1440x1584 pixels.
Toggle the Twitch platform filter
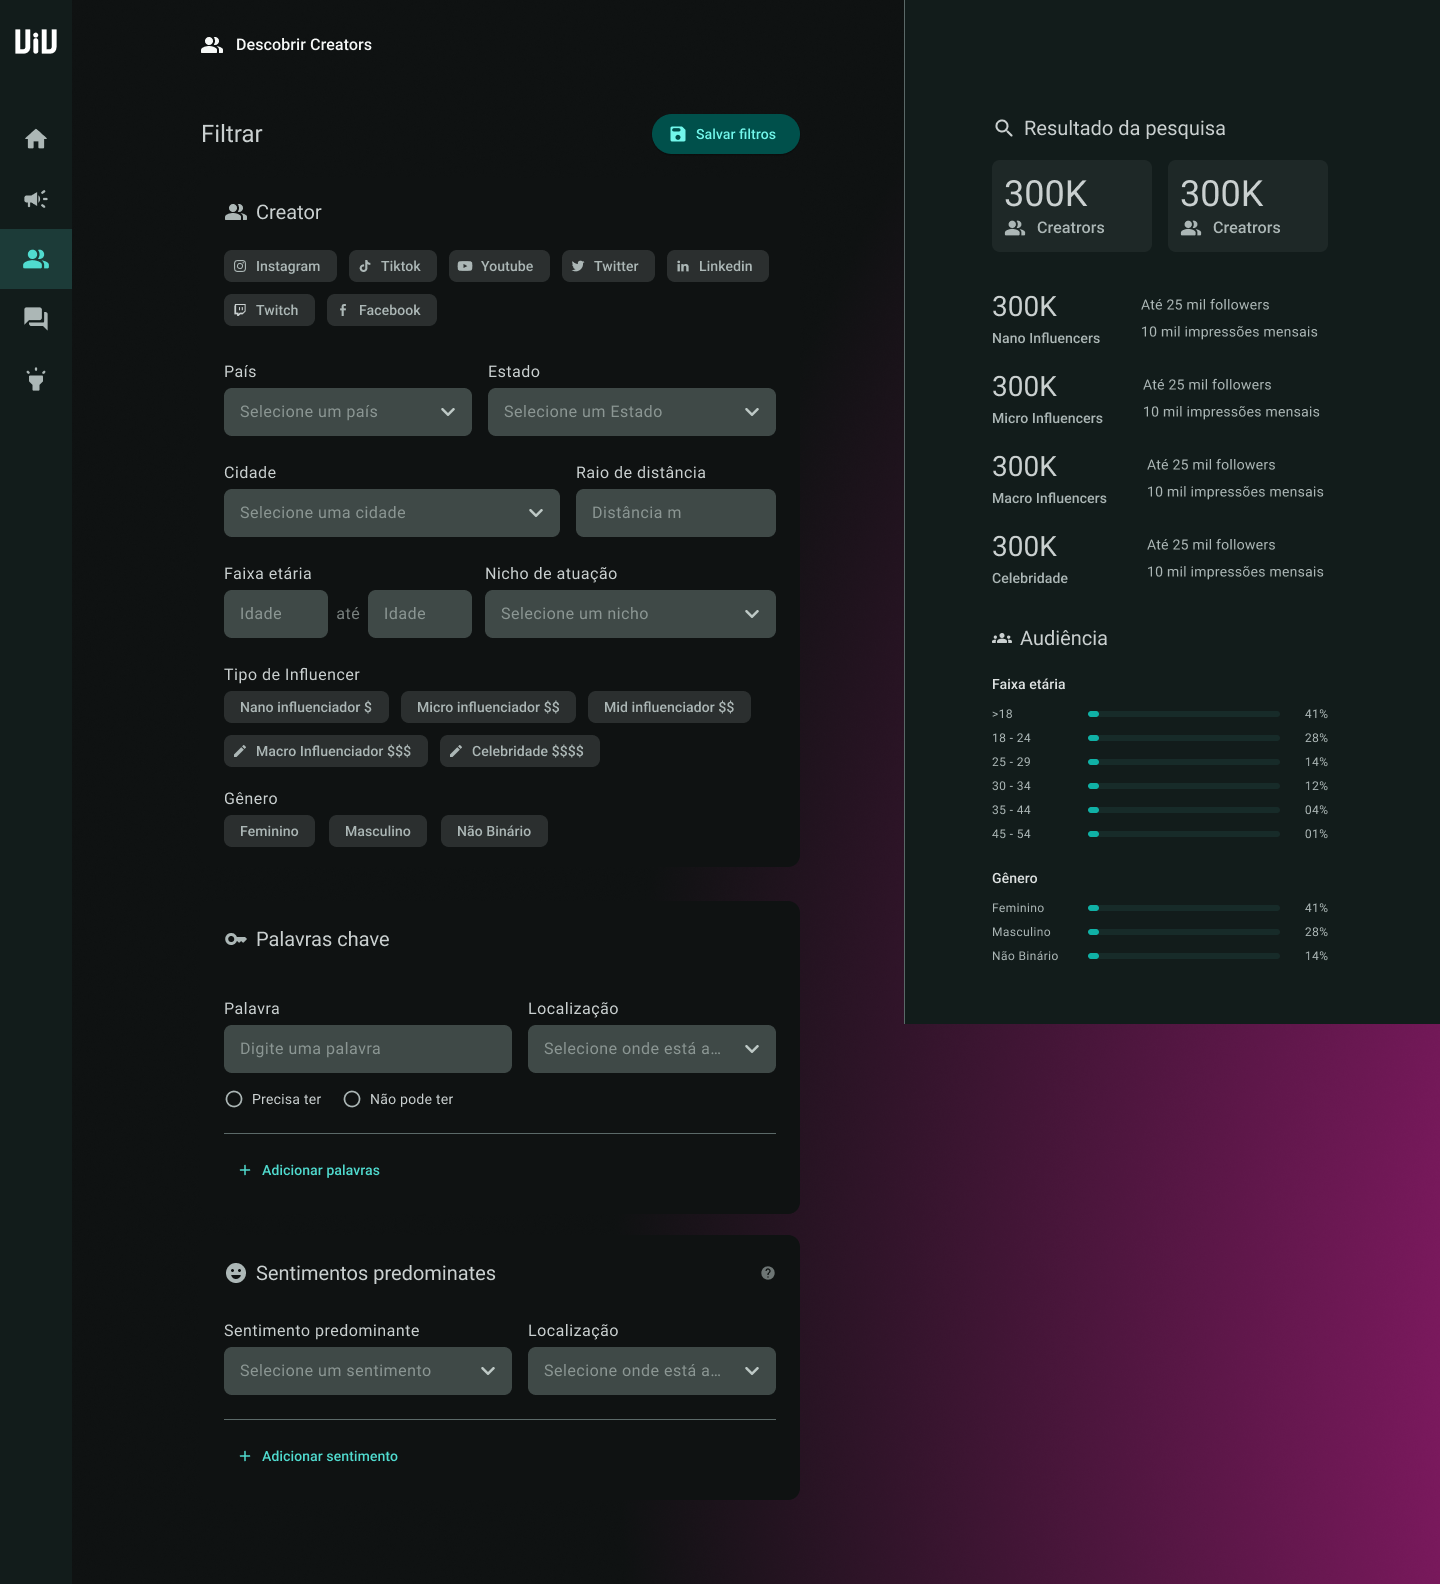[269, 310]
